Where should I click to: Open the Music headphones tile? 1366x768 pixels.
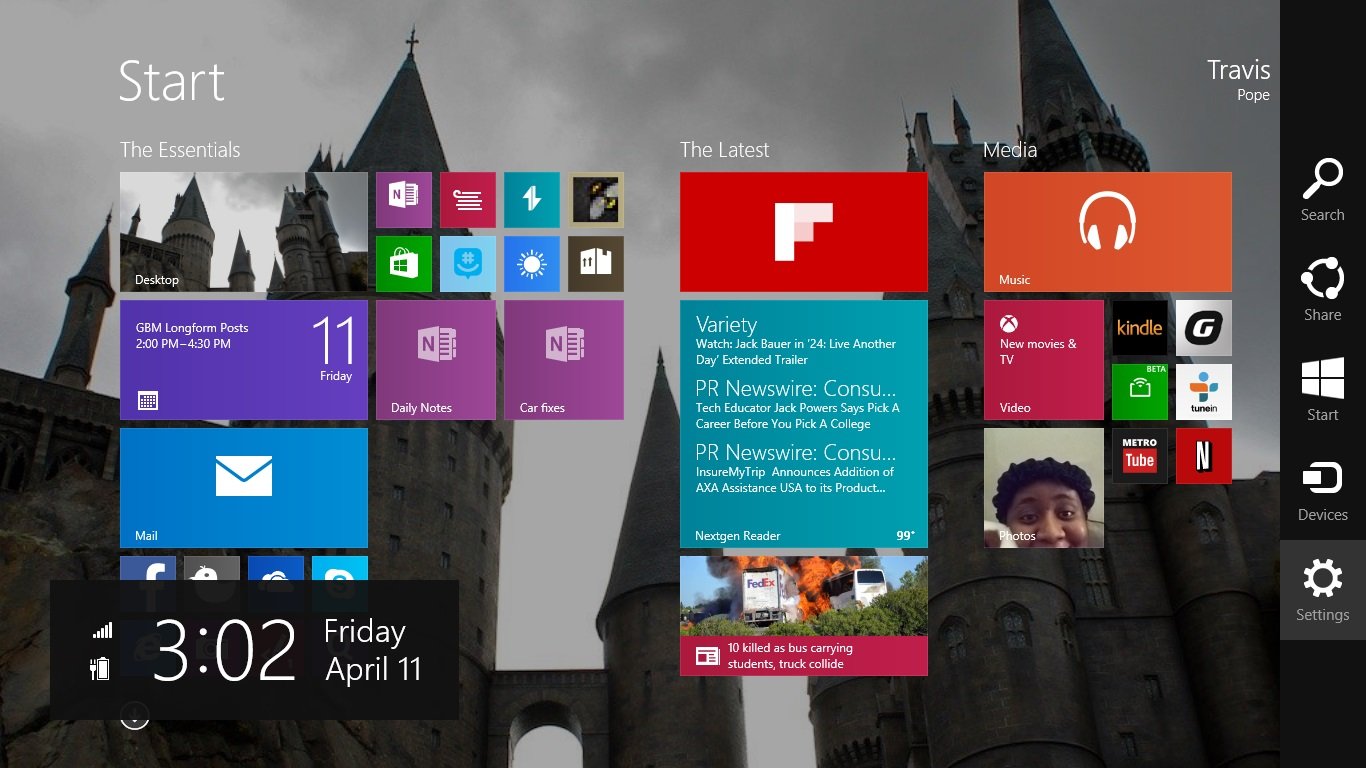[1108, 232]
